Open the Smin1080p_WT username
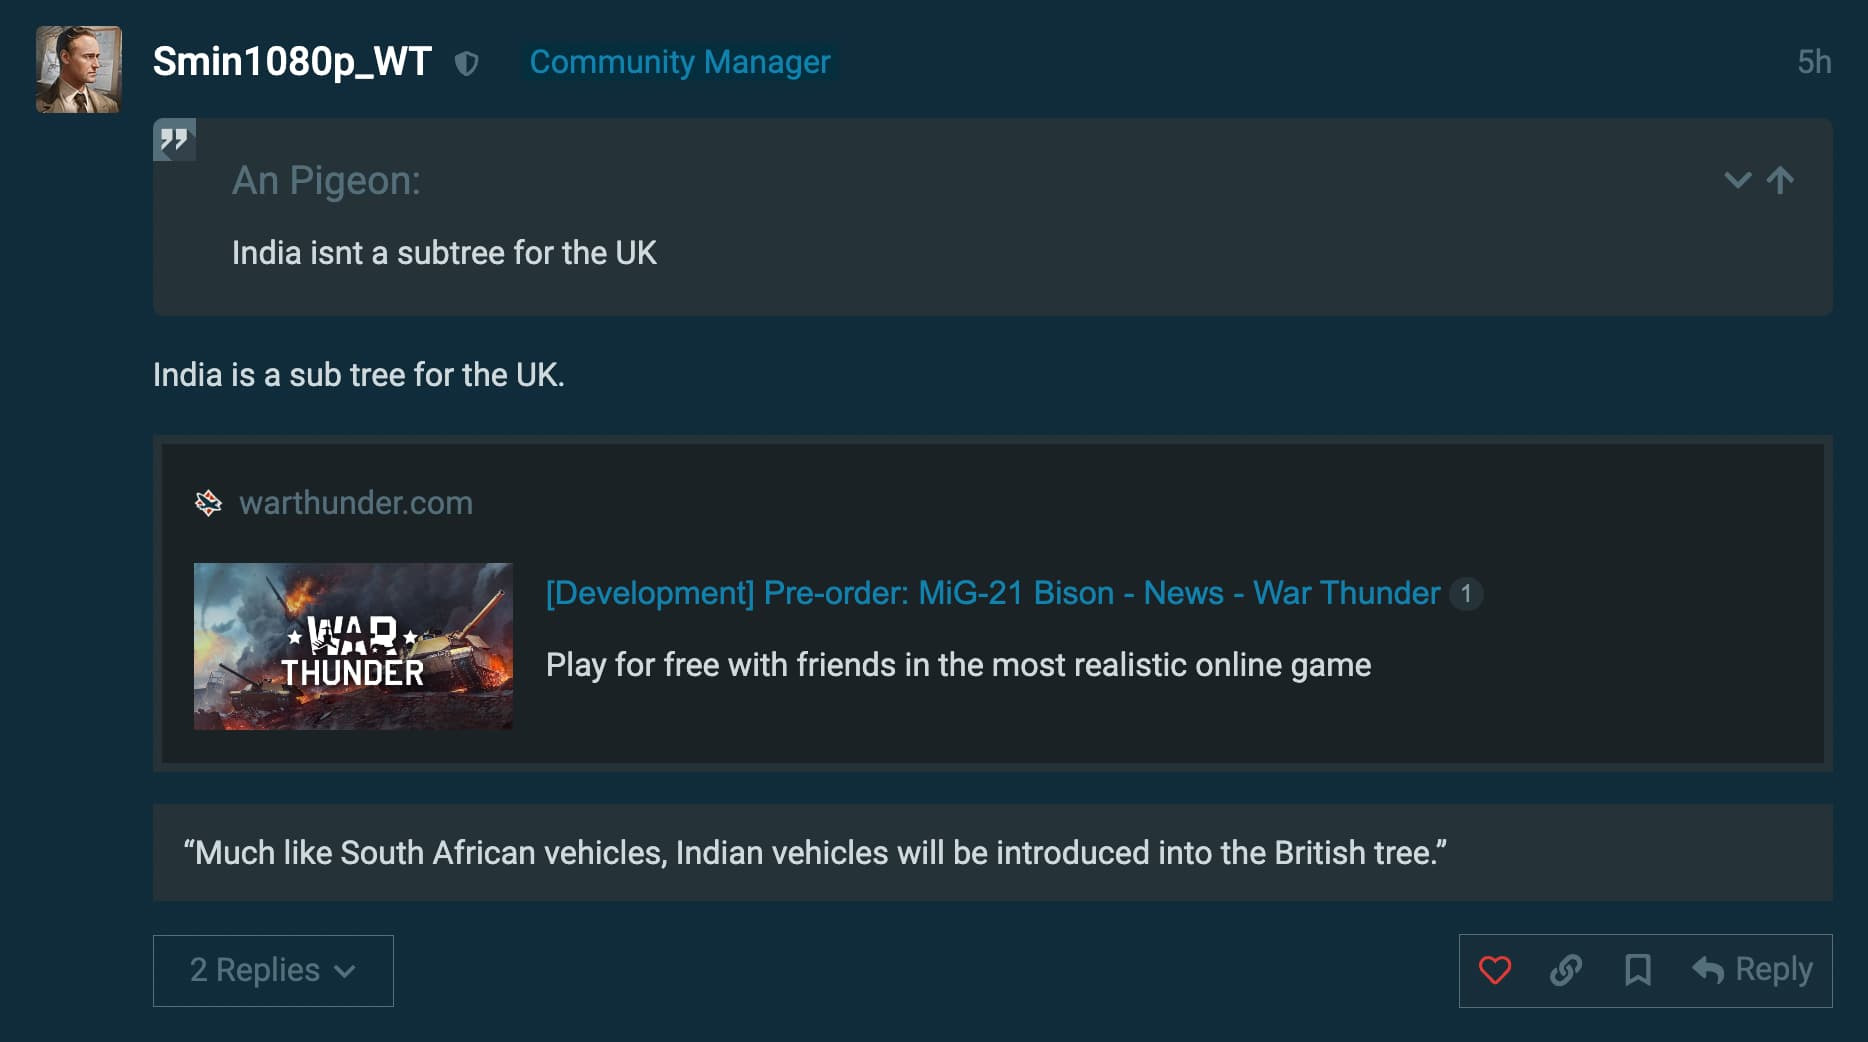The image size is (1868, 1042). point(292,62)
